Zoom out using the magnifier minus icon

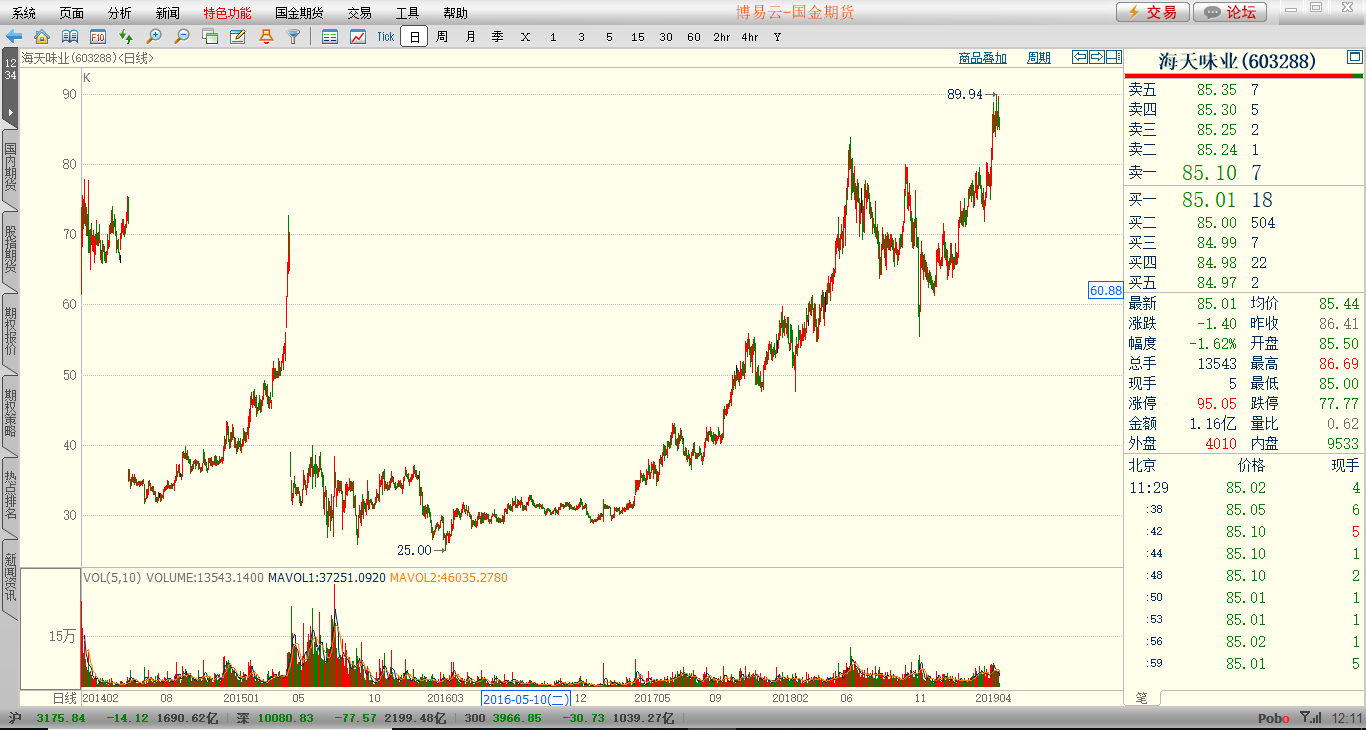pyautogui.click(x=182, y=37)
